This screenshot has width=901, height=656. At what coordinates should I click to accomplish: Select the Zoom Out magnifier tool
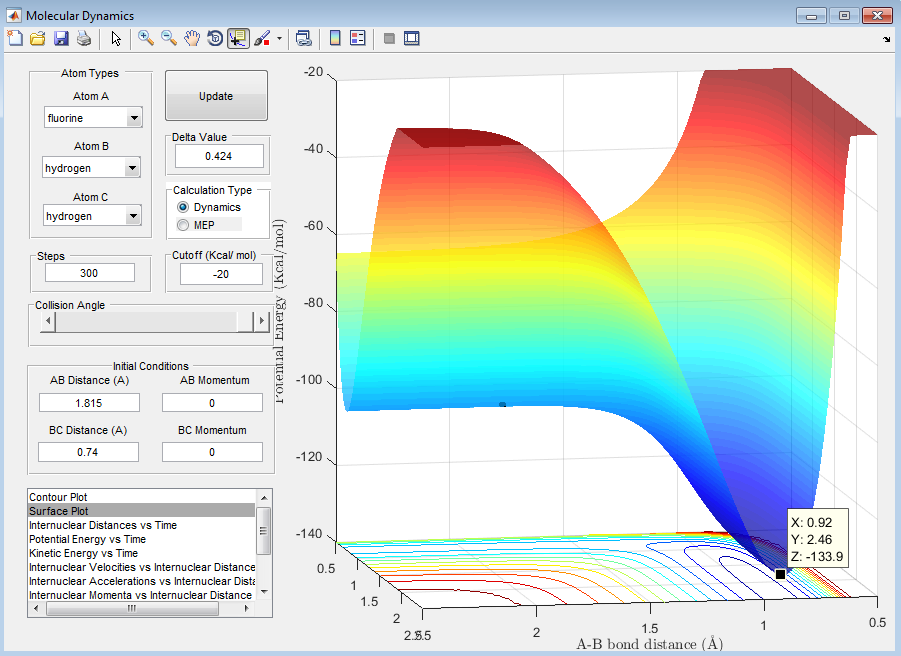pyautogui.click(x=169, y=39)
